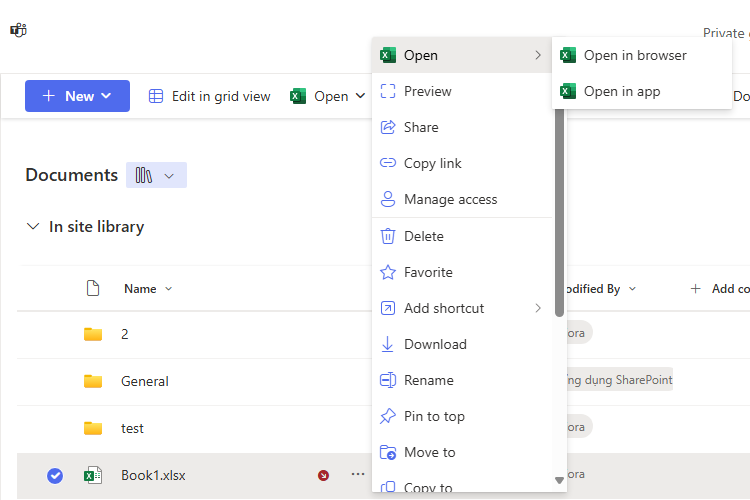Click Add column plus icon
Screen dimensions: 750x500
pyautogui.click(x=695, y=289)
